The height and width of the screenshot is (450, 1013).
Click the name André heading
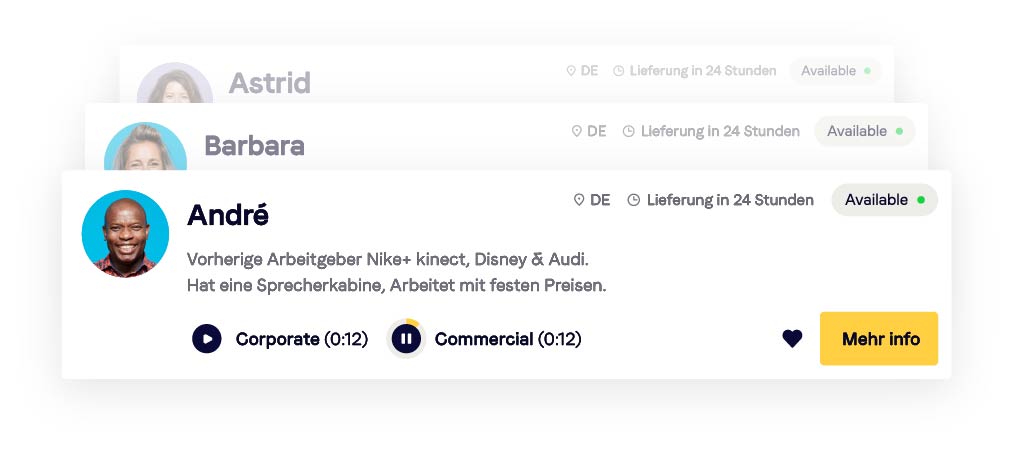(x=228, y=215)
